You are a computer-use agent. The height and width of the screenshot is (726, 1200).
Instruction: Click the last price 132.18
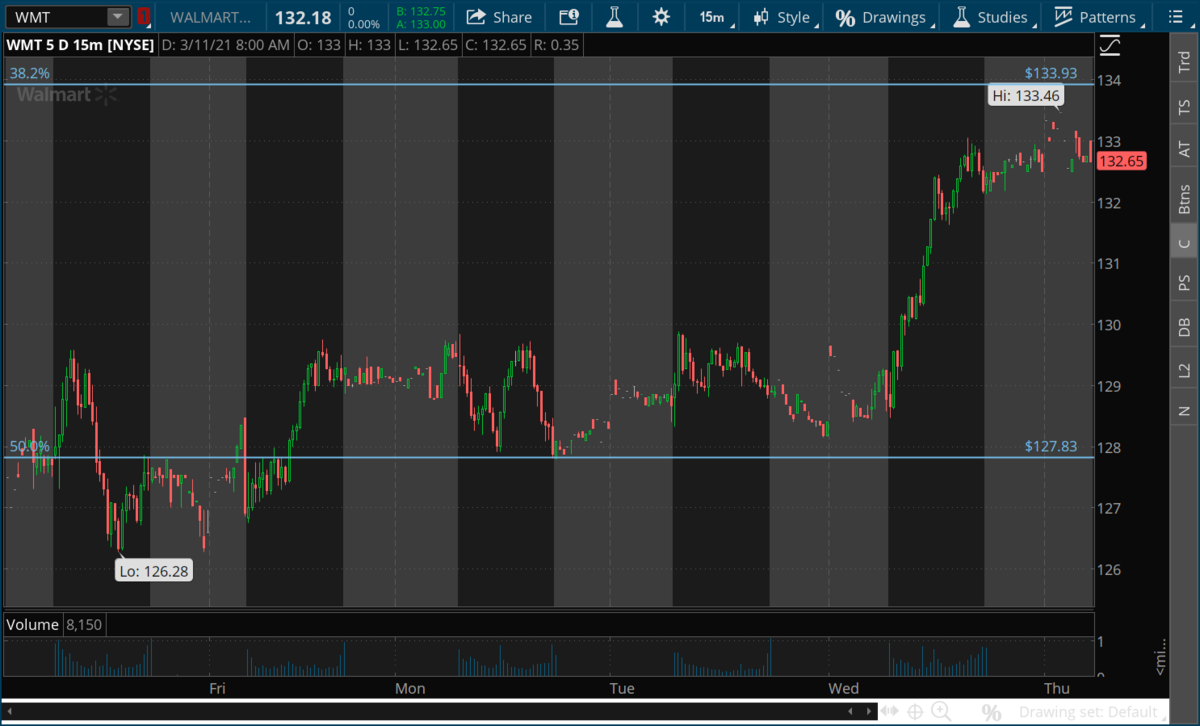pyautogui.click(x=302, y=17)
